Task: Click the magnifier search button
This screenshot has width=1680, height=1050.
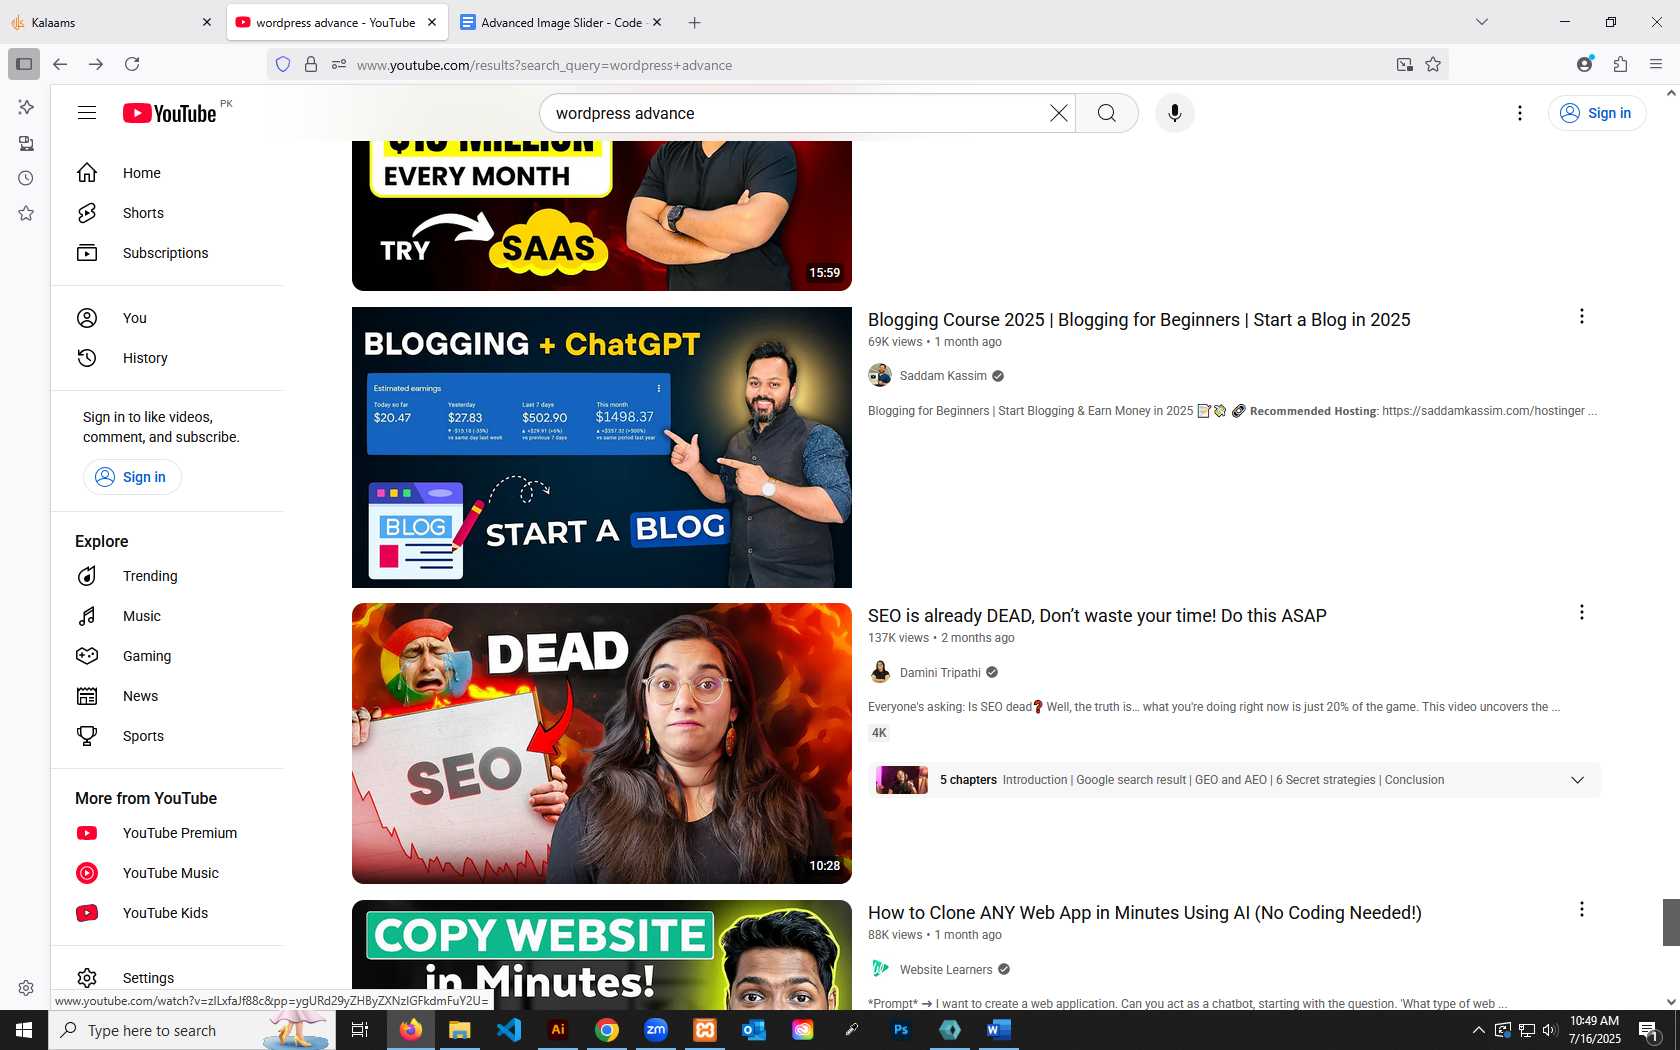Action: point(1107,113)
